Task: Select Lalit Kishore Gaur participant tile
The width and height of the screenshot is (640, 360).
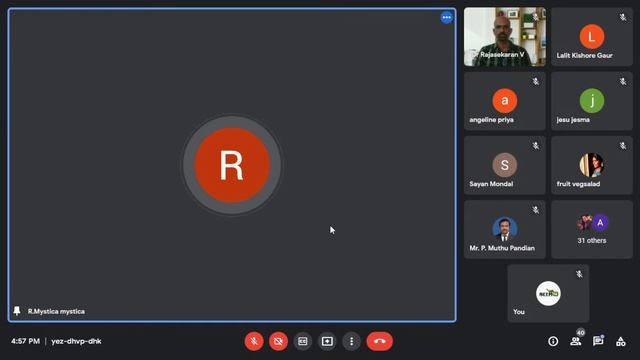Action: [x=592, y=37]
